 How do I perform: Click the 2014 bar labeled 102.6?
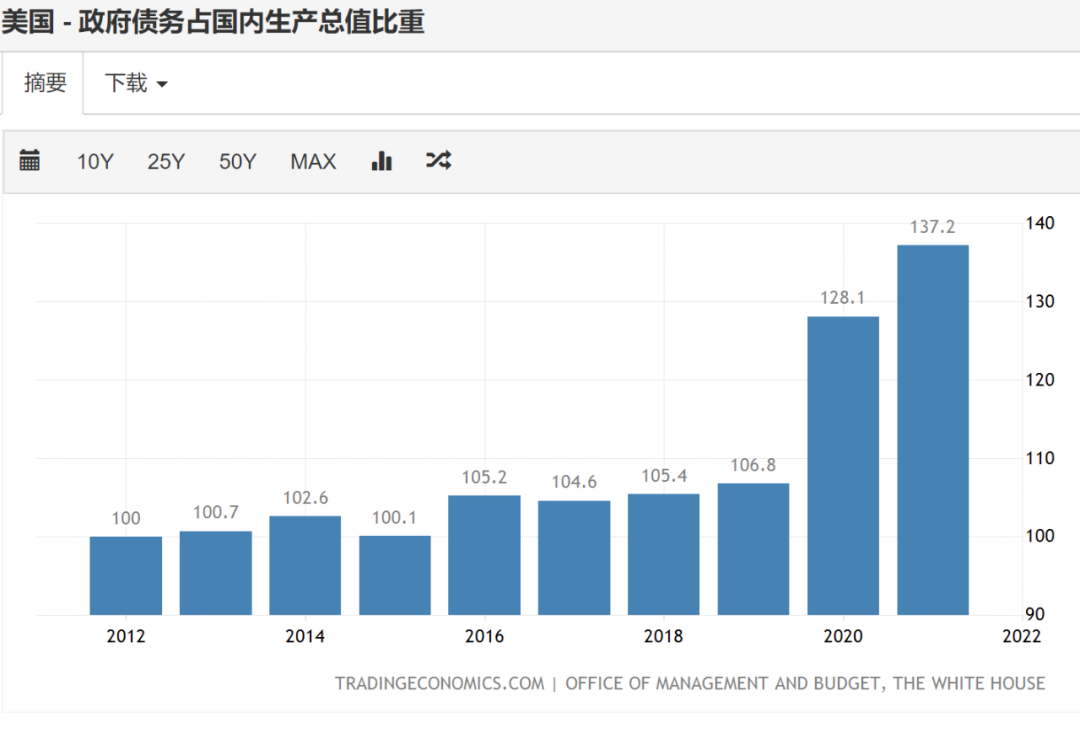pyautogui.click(x=305, y=565)
